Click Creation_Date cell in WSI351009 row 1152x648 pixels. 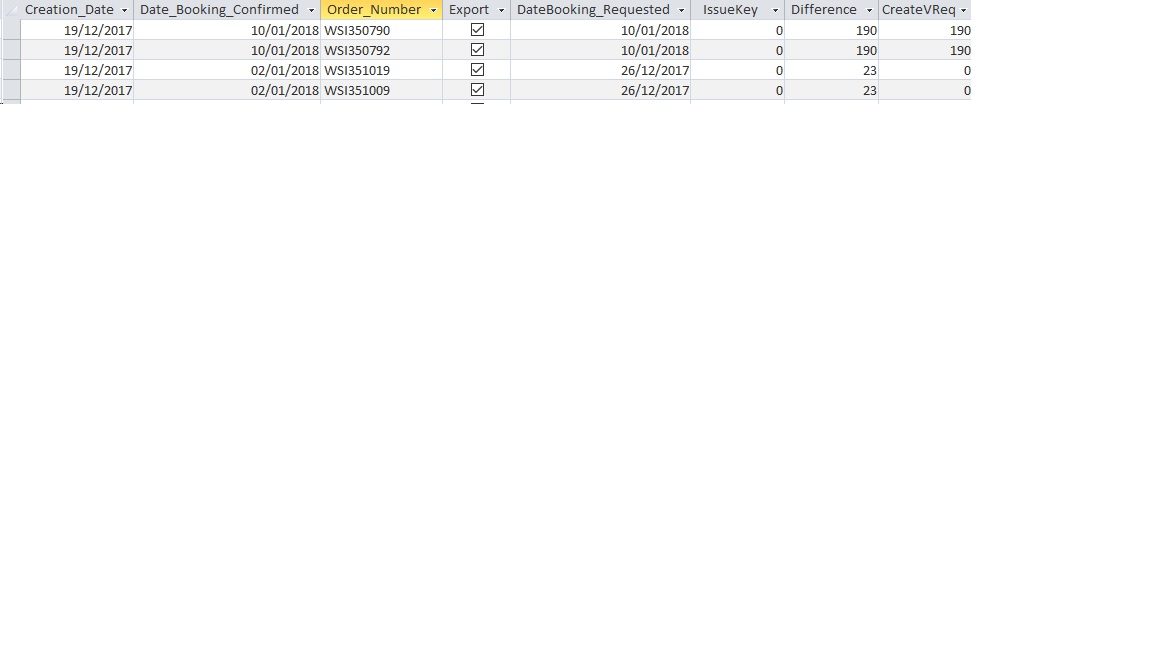point(77,90)
